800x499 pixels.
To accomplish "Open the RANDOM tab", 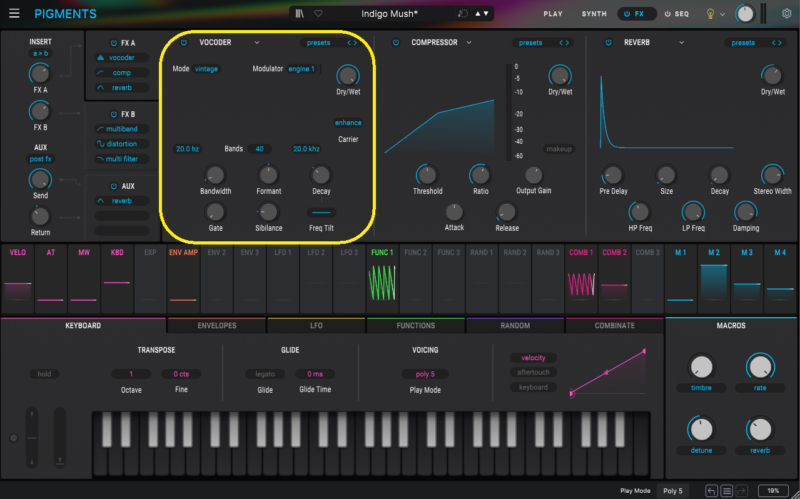I will [515, 326].
